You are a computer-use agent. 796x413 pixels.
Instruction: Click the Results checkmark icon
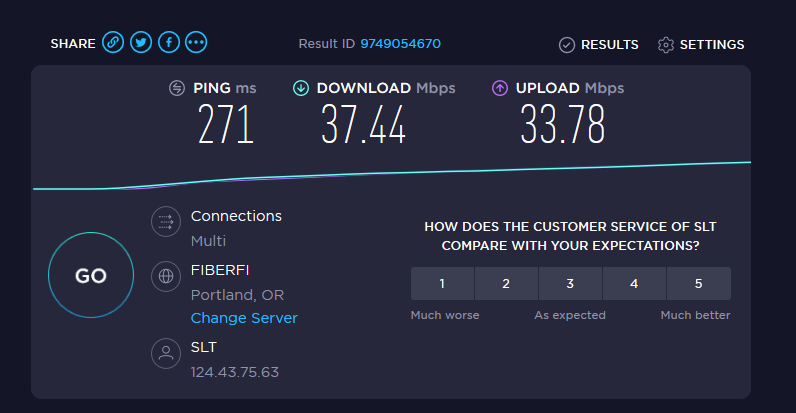click(x=567, y=45)
